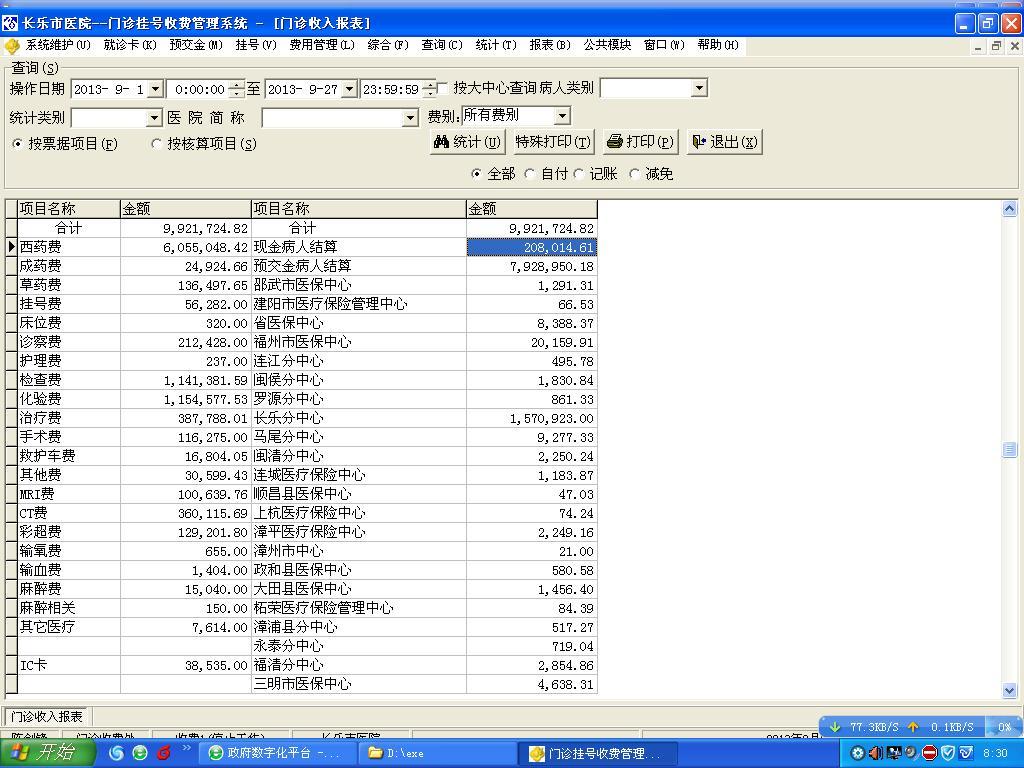Open the 预交金 menu
Screen dimensions: 1024x768
click(196, 45)
